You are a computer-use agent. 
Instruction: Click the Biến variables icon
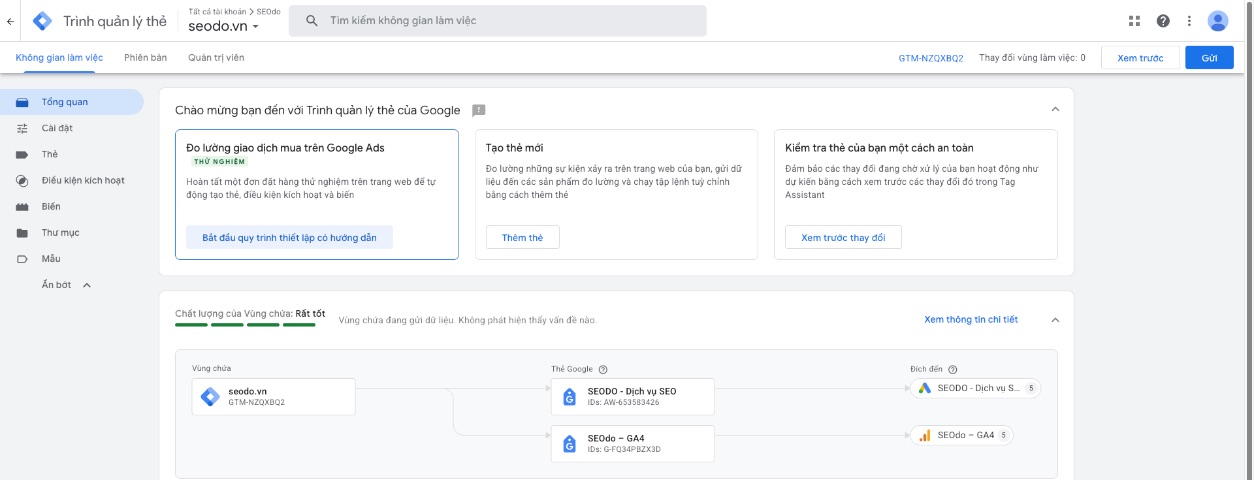(x=22, y=207)
